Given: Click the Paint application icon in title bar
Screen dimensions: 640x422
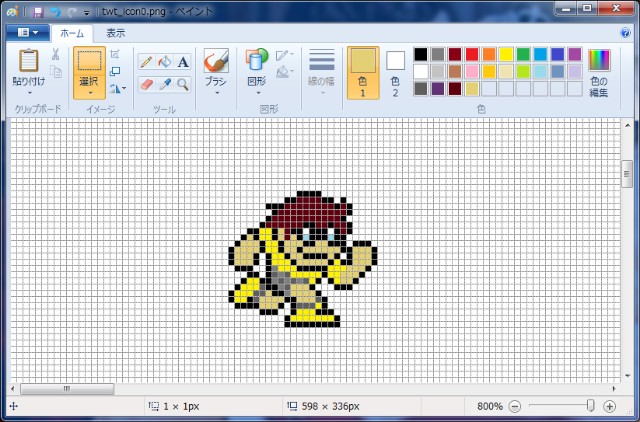Looking at the screenshot, I should click(x=12, y=12).
